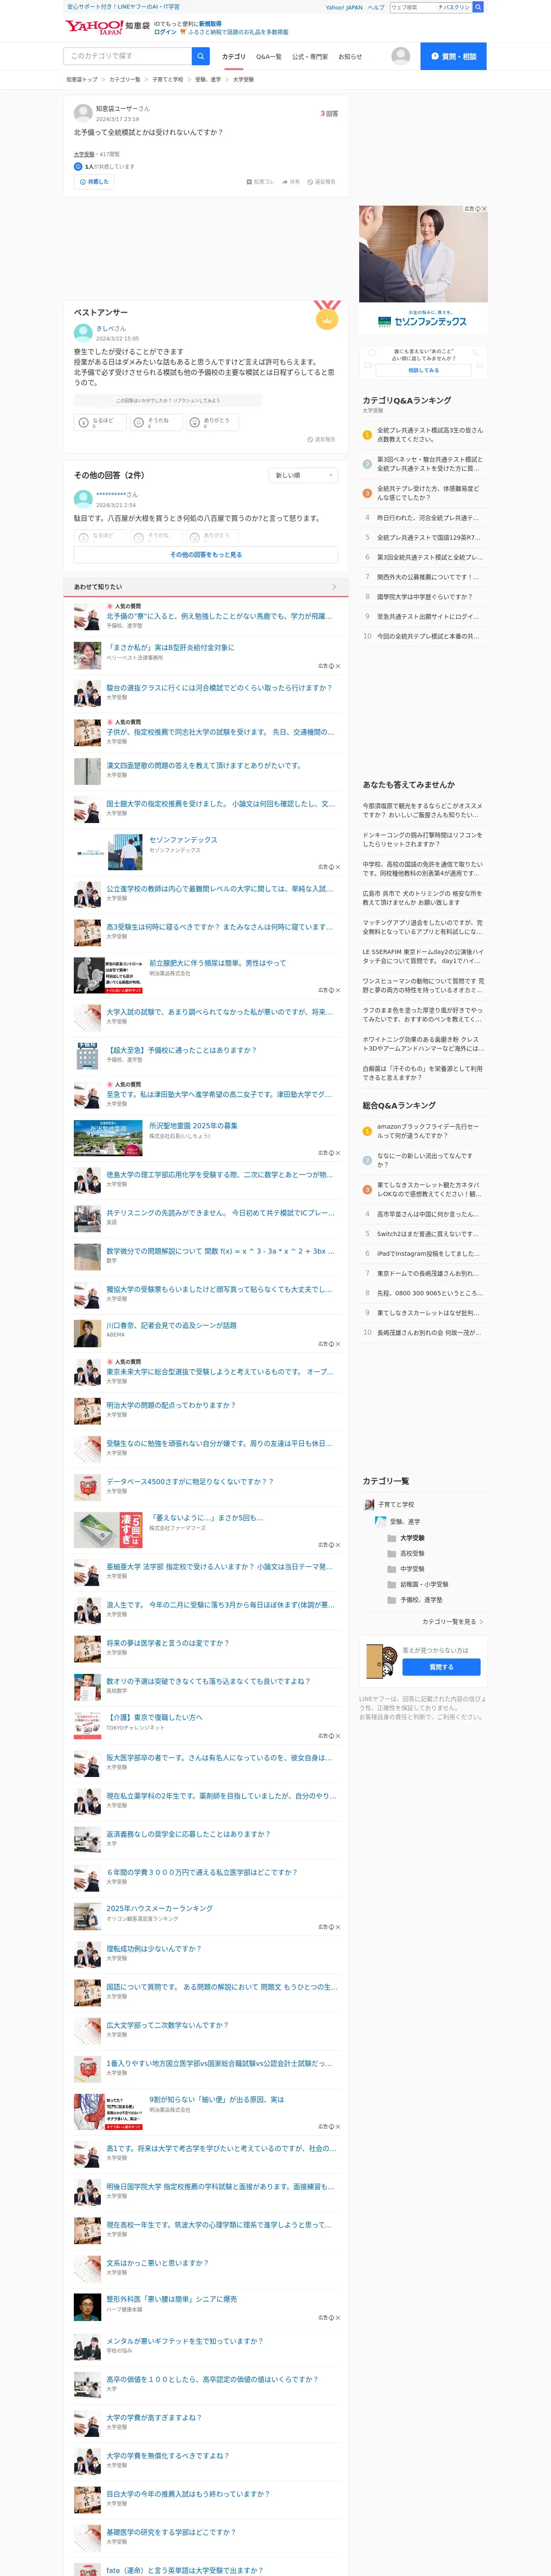This screenshot has height=2576, width=551.
Task: Click the ヘルプ link at top
Action: point(376,7)
